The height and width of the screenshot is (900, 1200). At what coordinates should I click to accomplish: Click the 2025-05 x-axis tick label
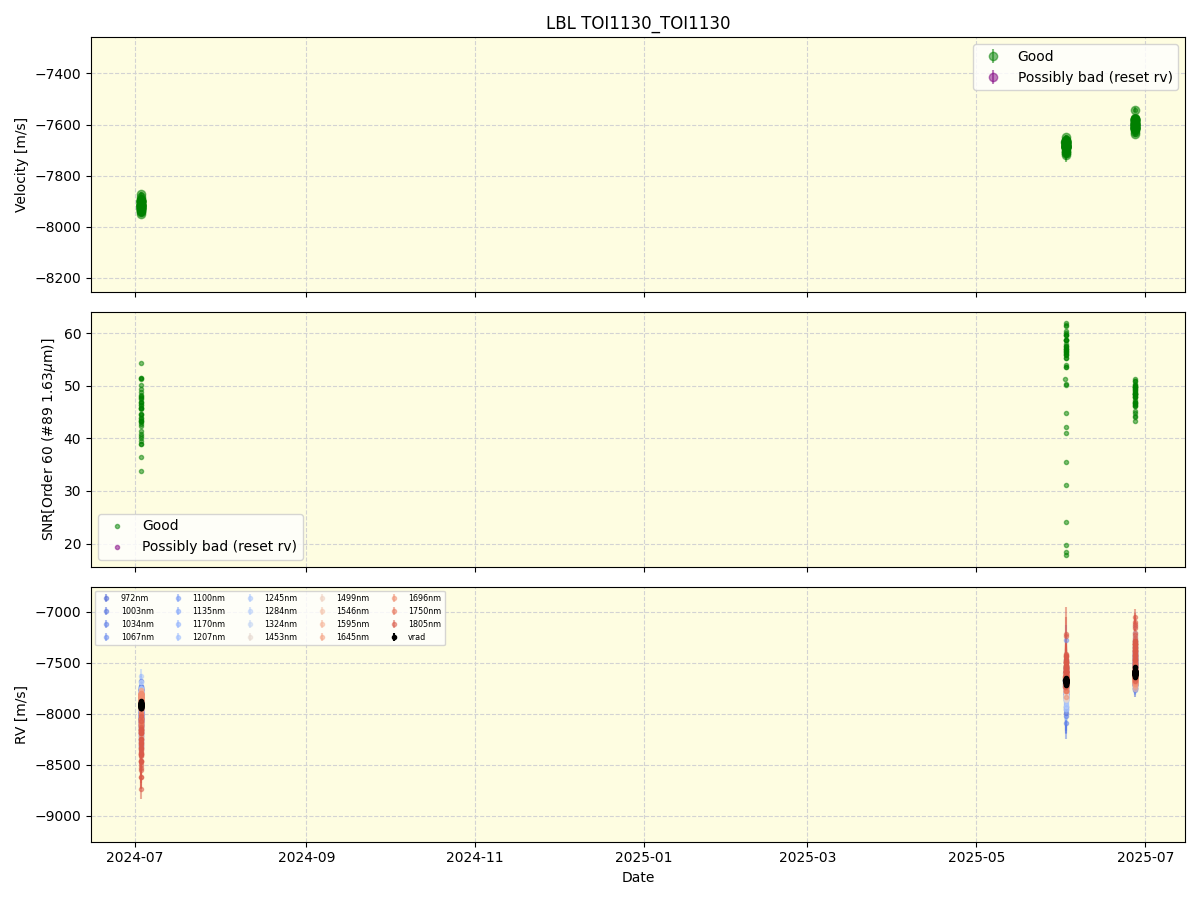point(976,857)
